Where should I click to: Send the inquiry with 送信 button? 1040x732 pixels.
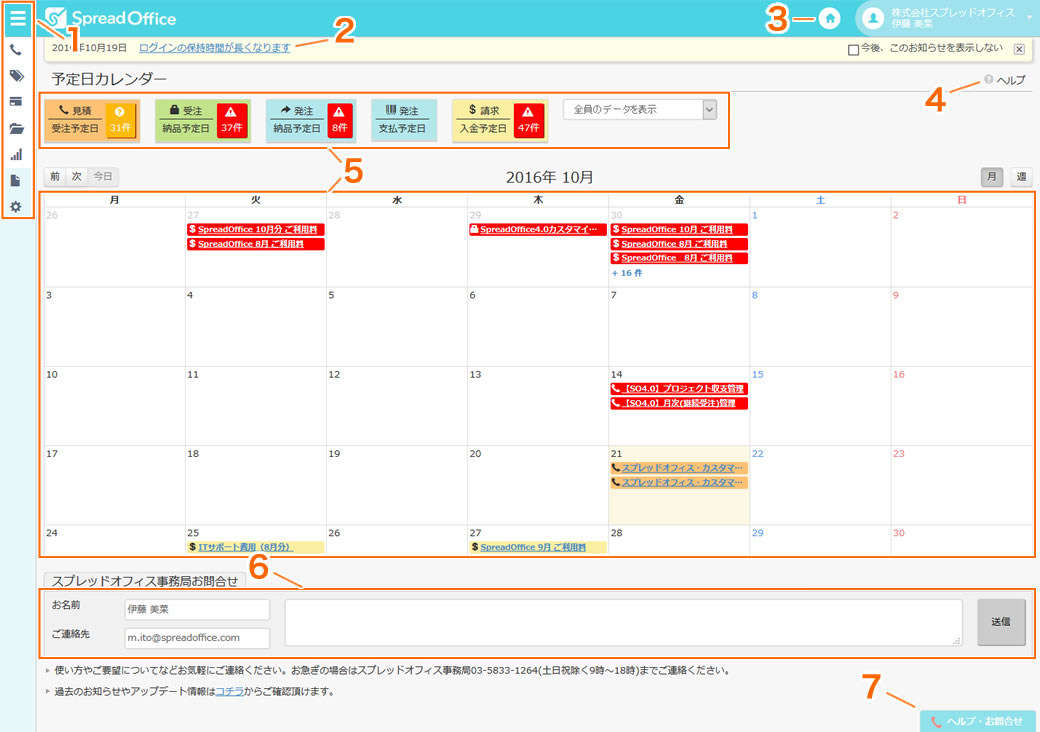(x=1001, y=622)
